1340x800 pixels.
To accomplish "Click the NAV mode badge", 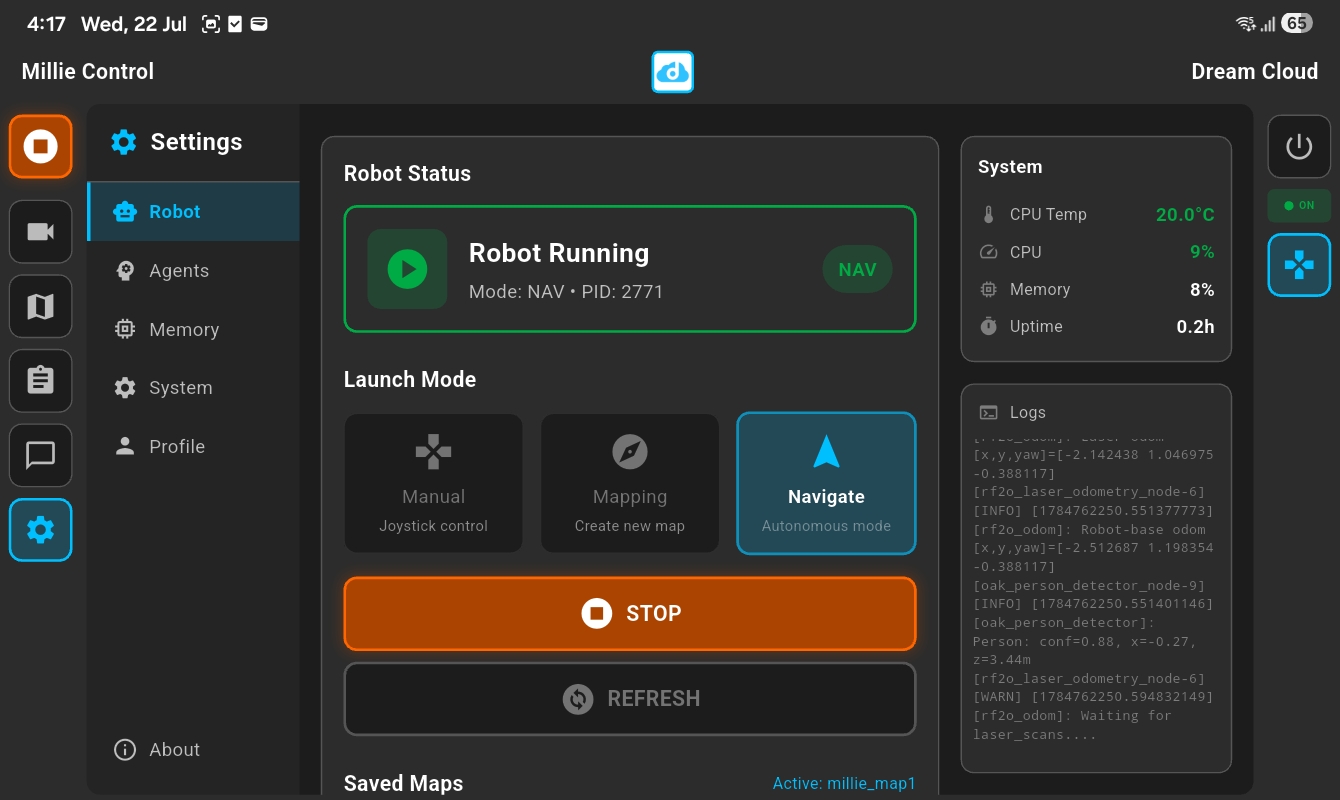I will (x=857, y=269).
